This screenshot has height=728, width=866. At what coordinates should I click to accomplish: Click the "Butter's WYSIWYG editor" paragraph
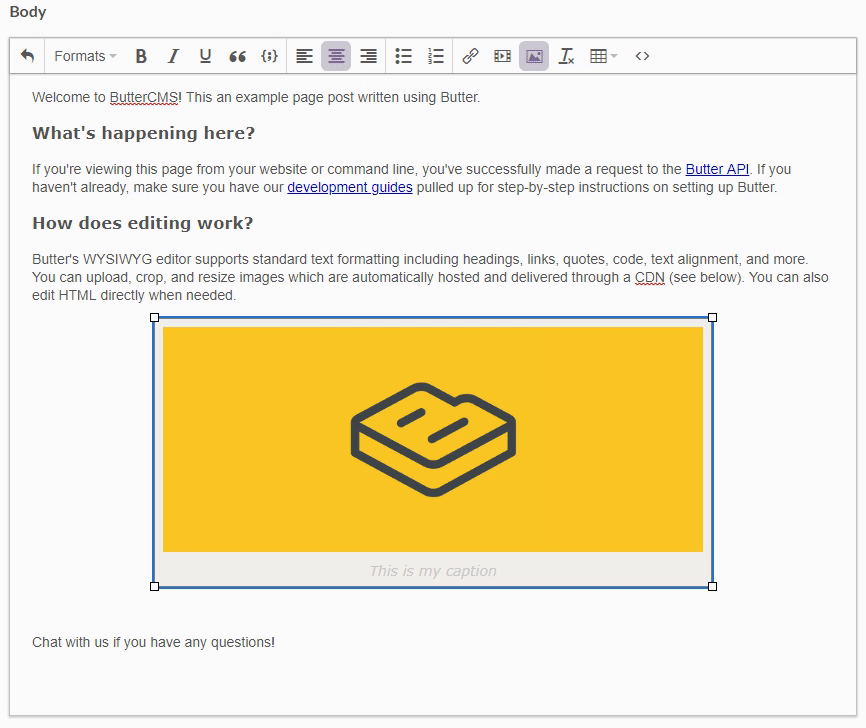point(430,277)
